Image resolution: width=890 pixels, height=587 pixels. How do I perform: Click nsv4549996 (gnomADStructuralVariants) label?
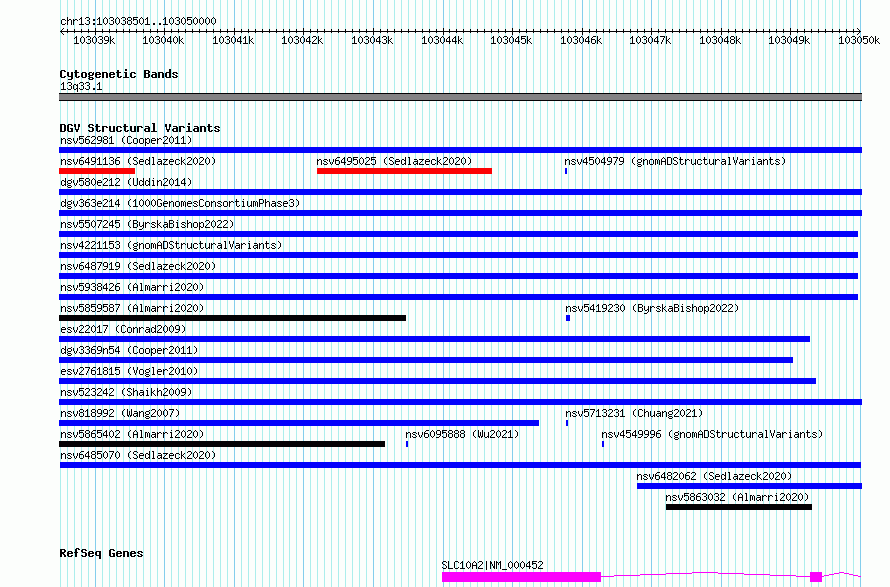(x=712, y=434)
